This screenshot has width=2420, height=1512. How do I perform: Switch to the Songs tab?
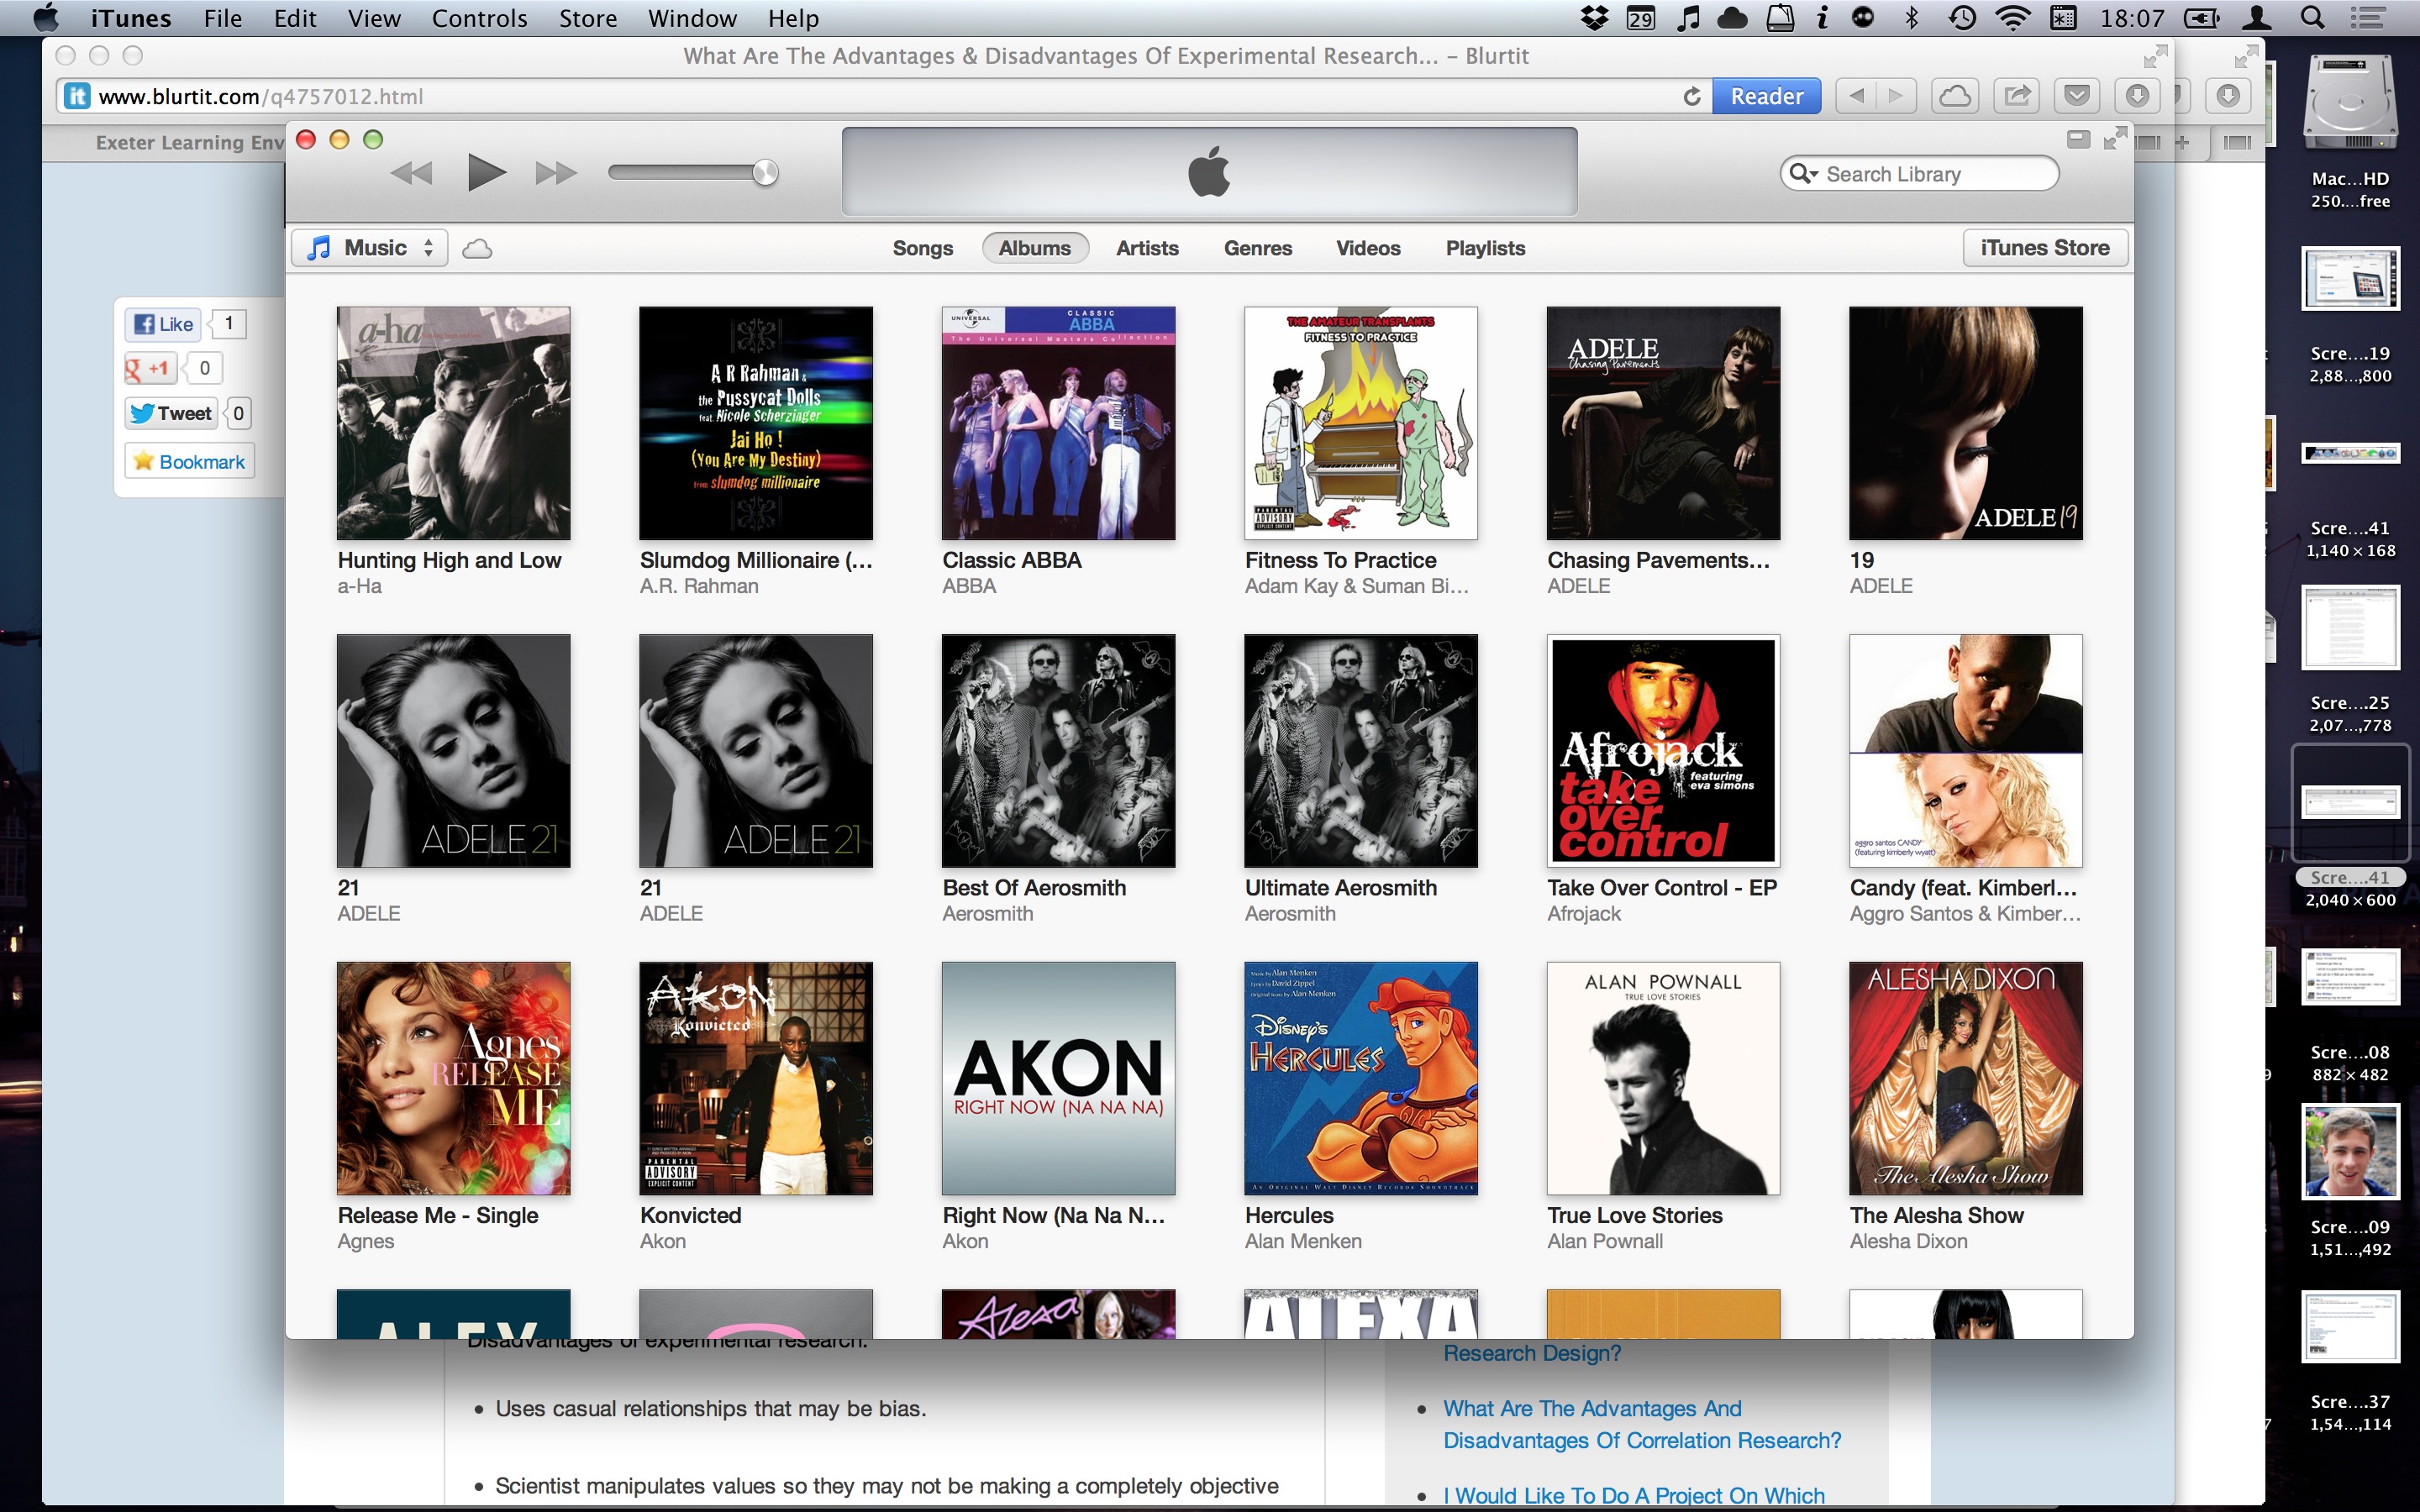point(922,248)
